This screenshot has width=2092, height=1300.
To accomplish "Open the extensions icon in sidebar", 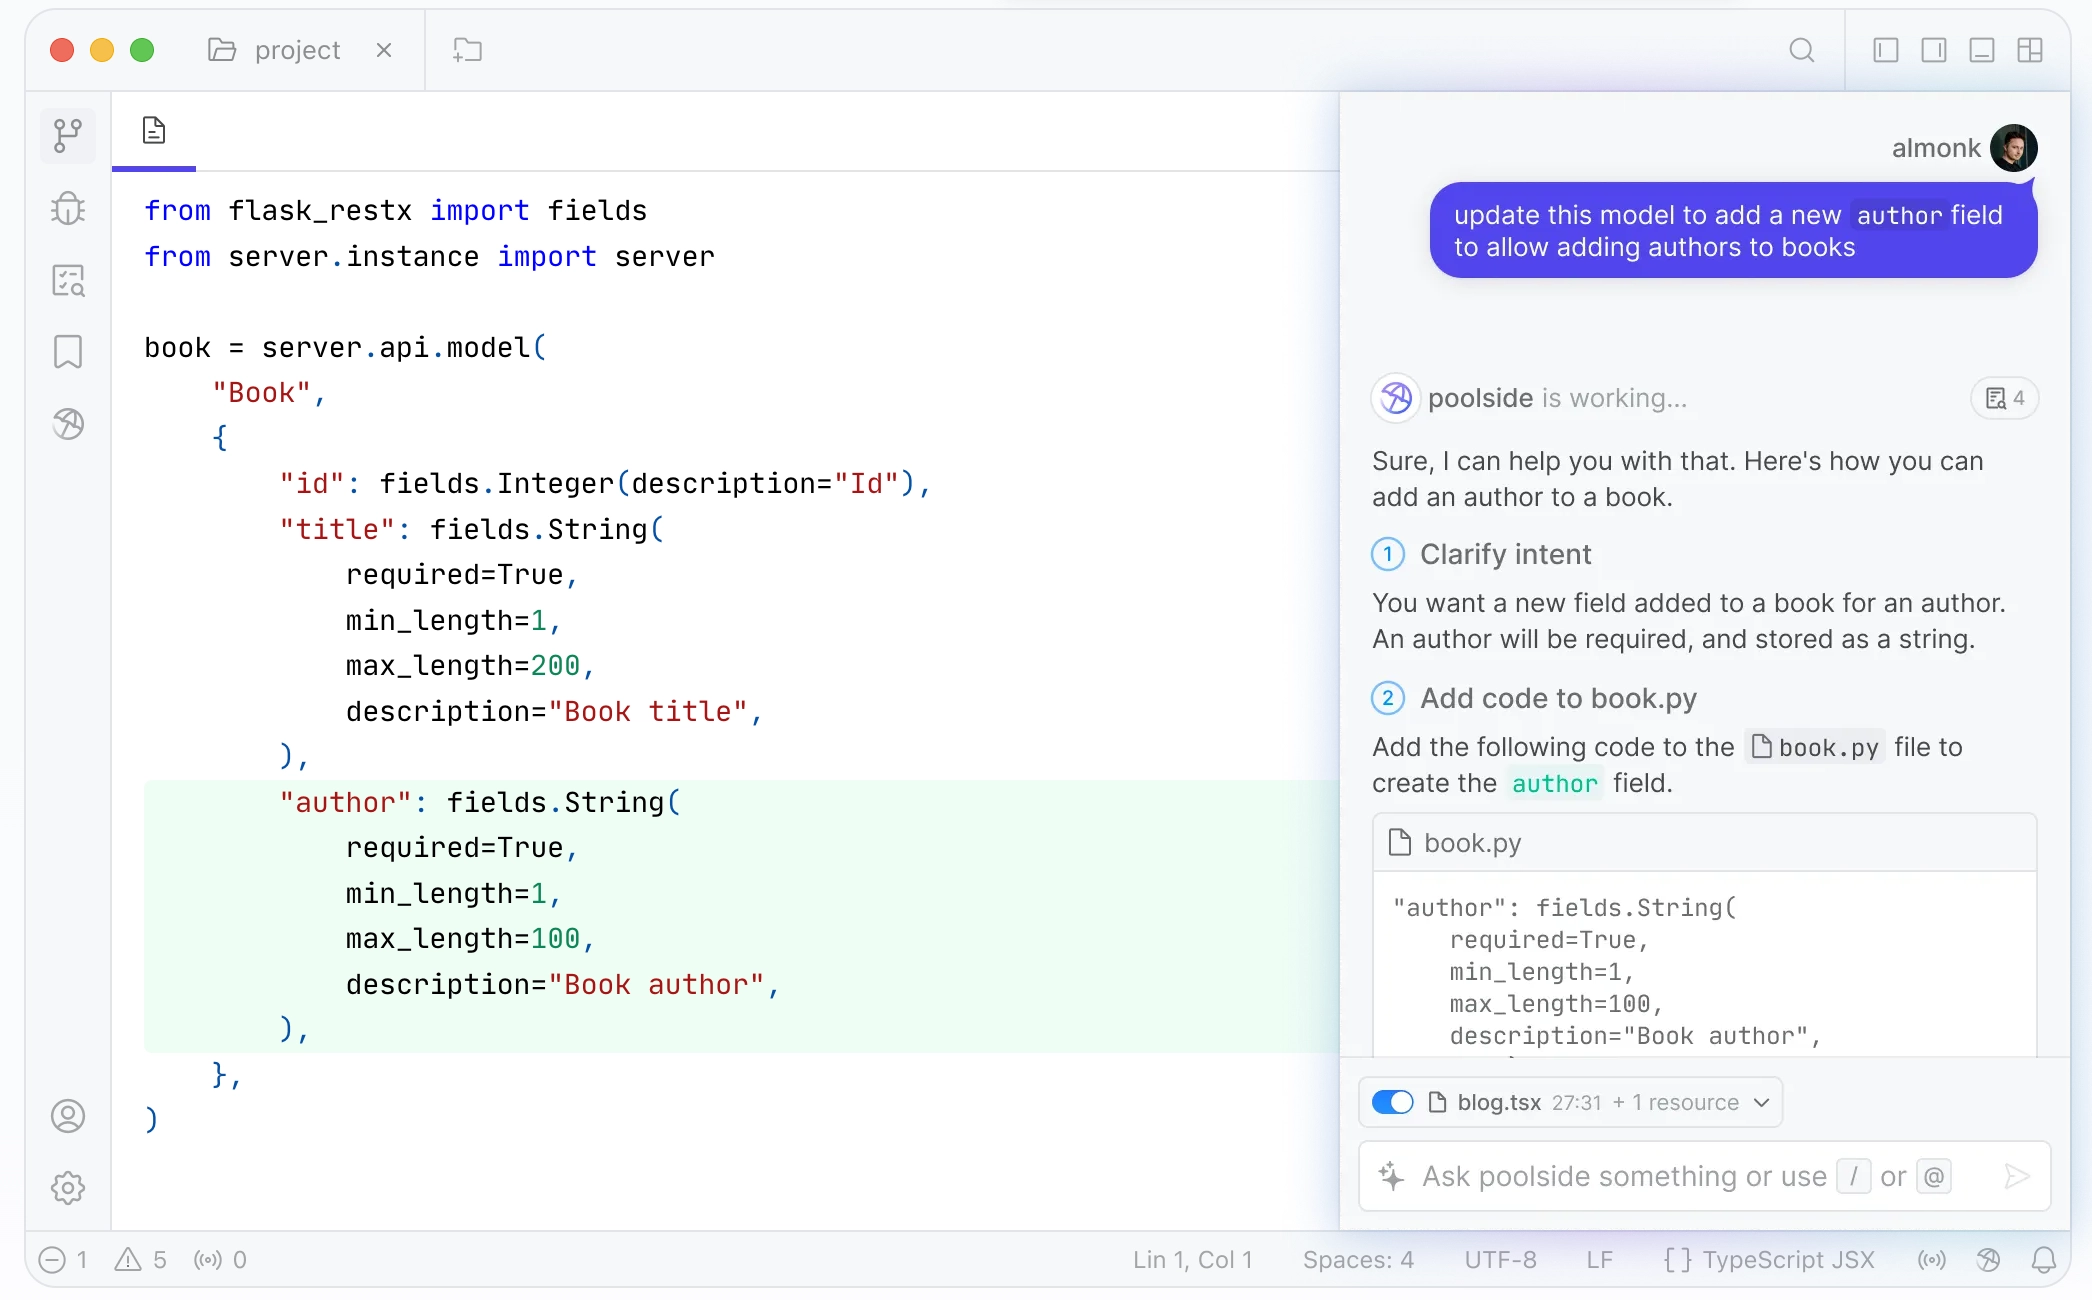I will (69, 422).
